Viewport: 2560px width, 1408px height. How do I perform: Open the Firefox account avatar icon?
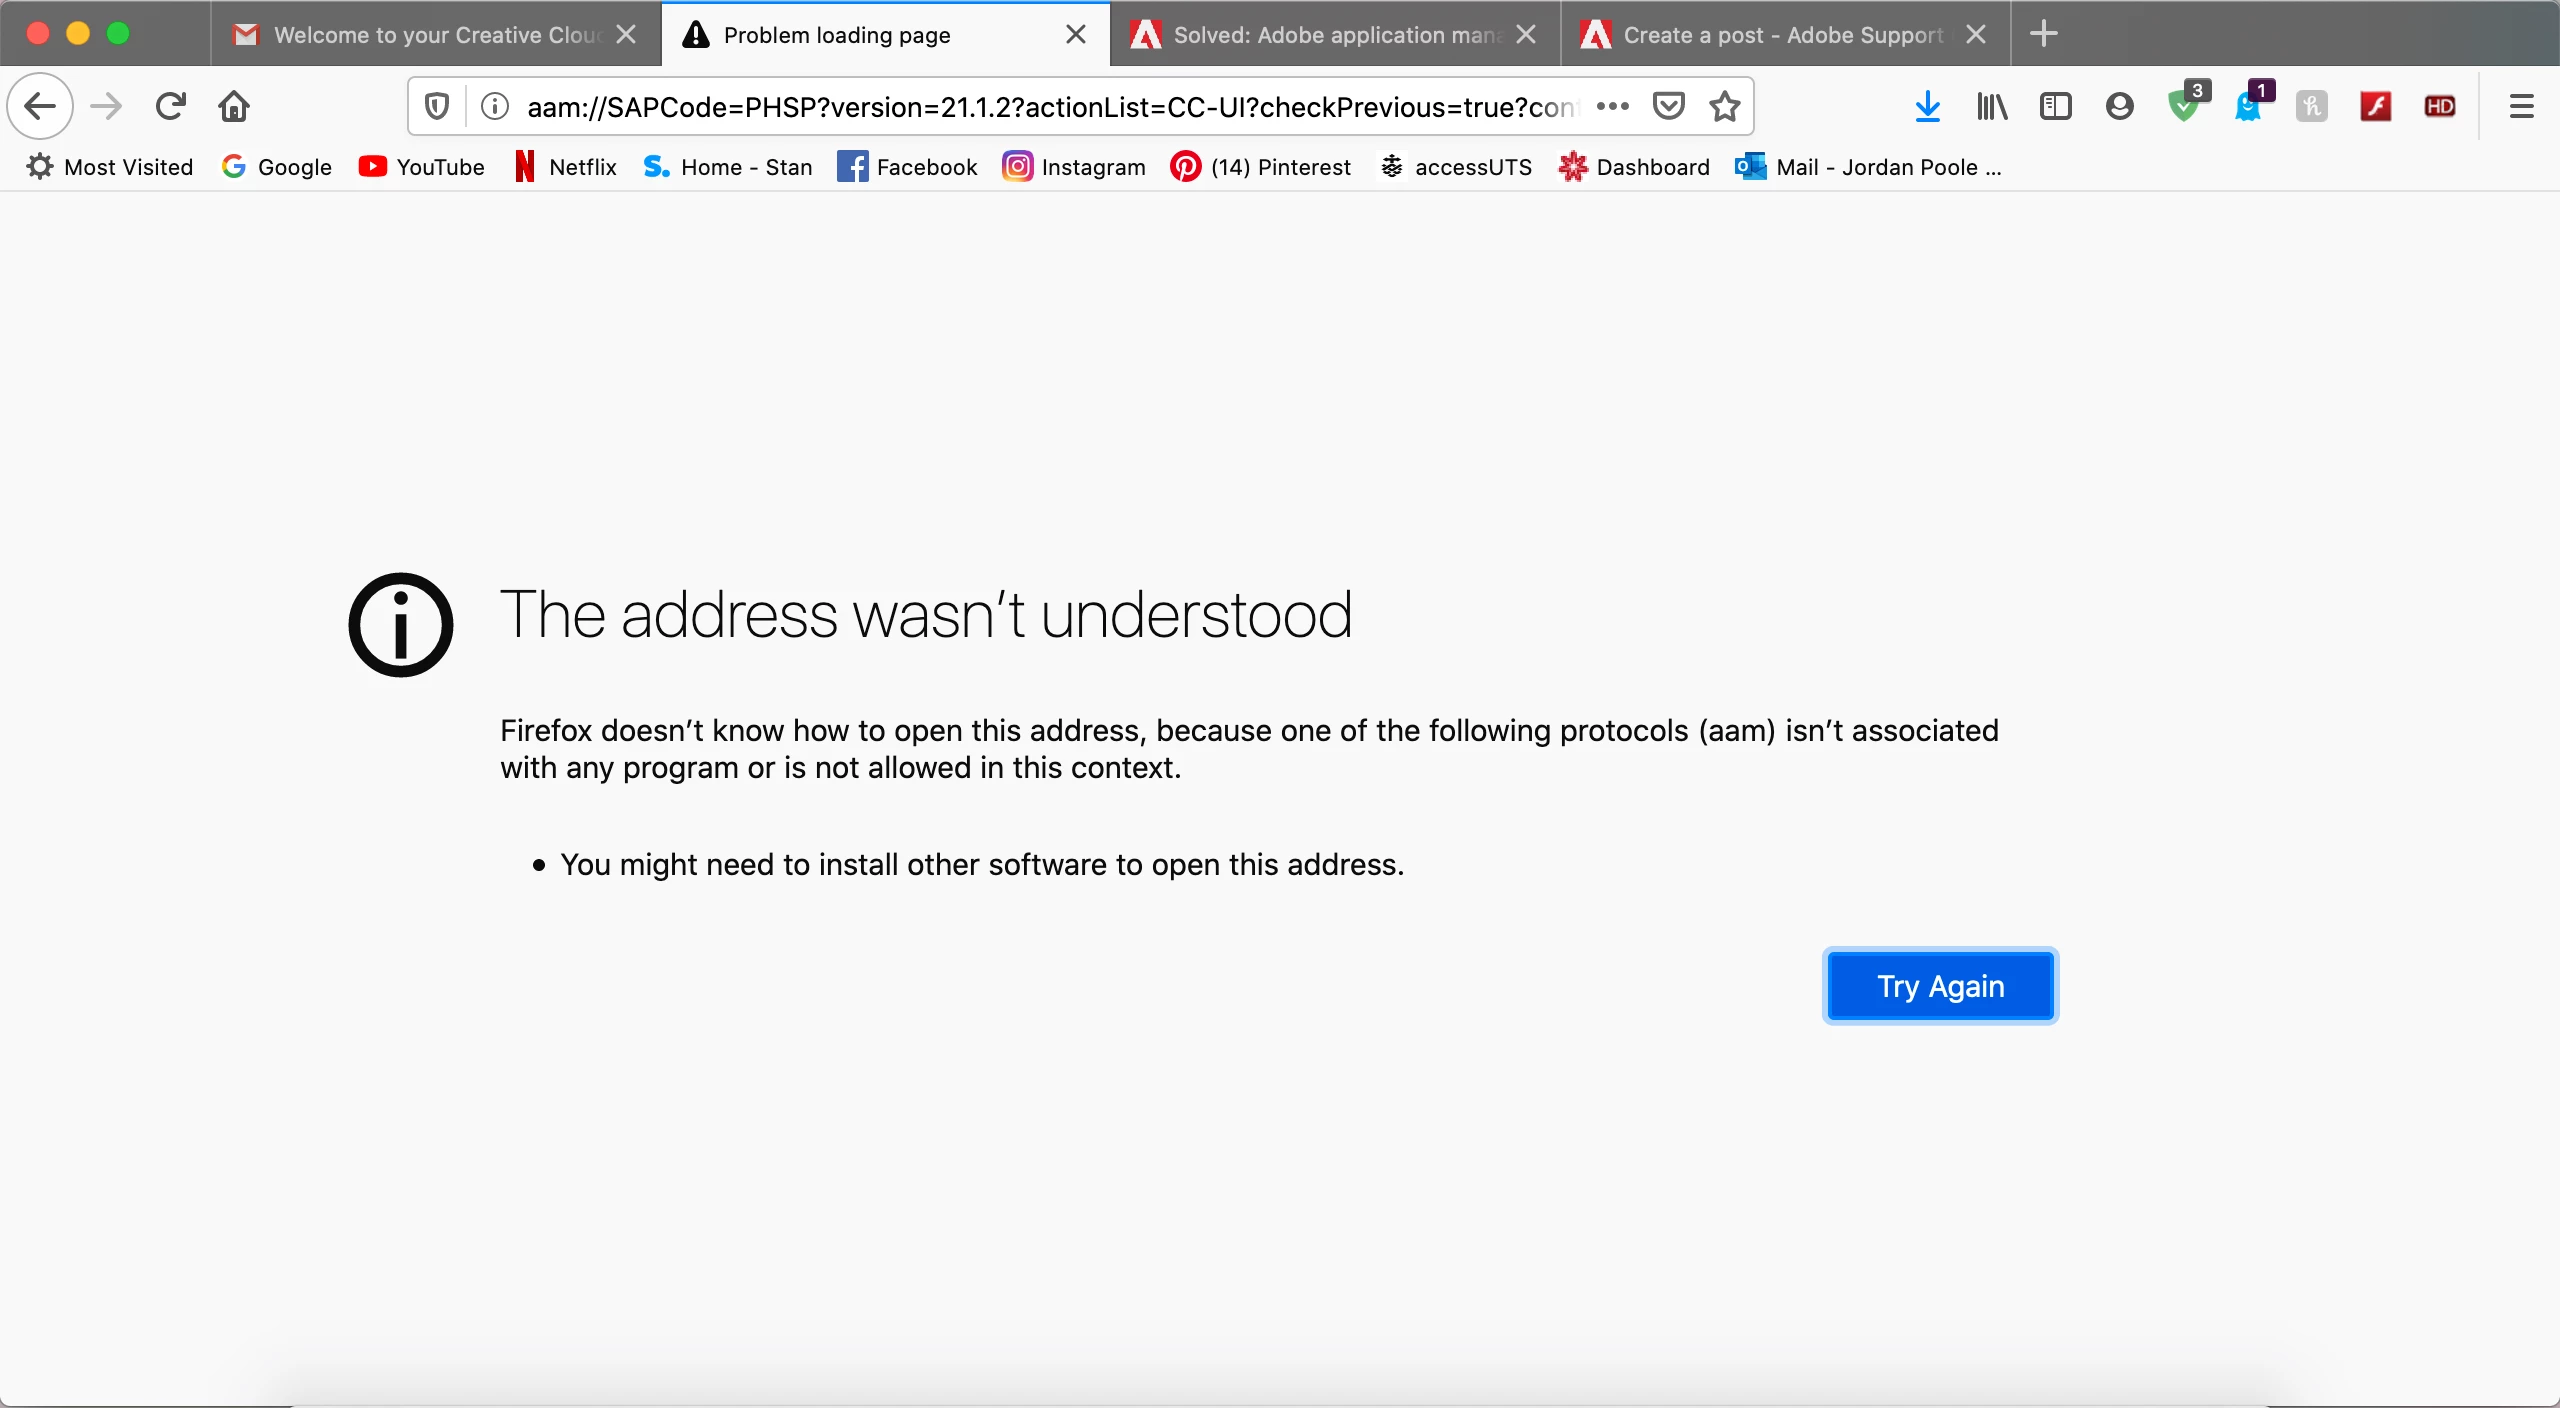2119,106
